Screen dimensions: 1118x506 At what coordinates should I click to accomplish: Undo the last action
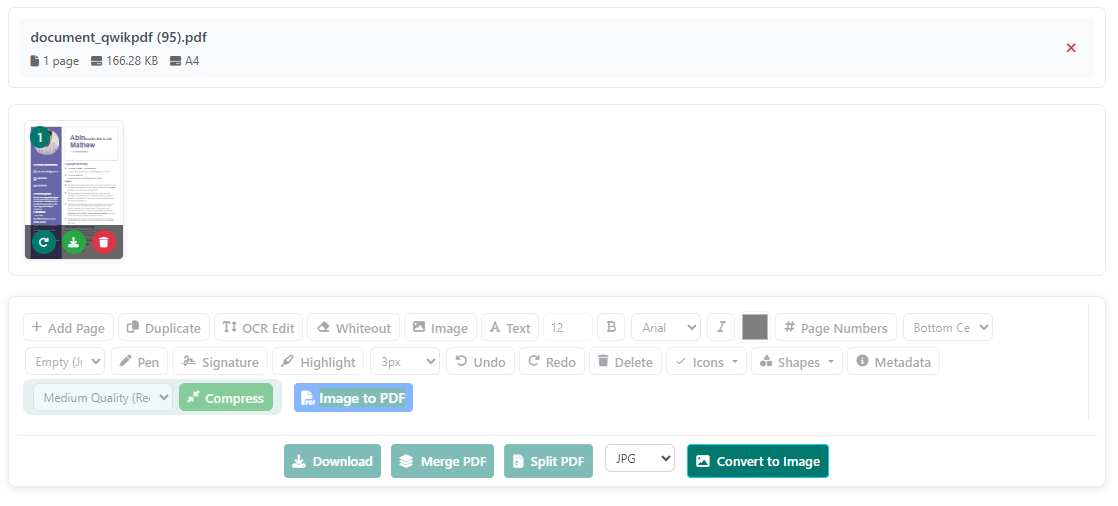pyautogui.click(x=480, y=361)
